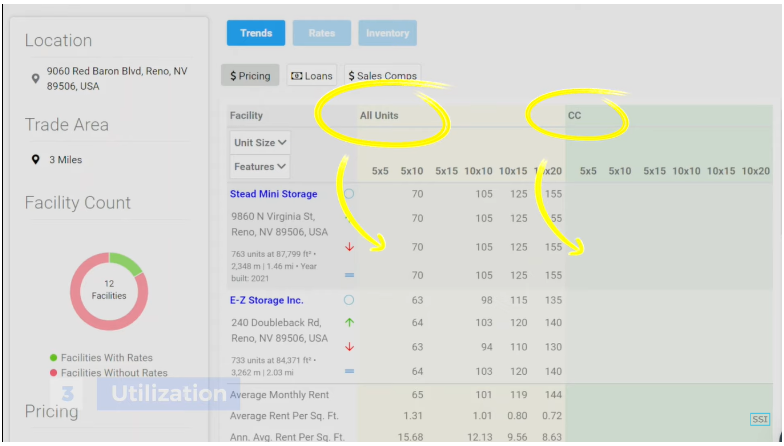Click the 9060 Red Baron Blvd address text

tap(117, 78)
